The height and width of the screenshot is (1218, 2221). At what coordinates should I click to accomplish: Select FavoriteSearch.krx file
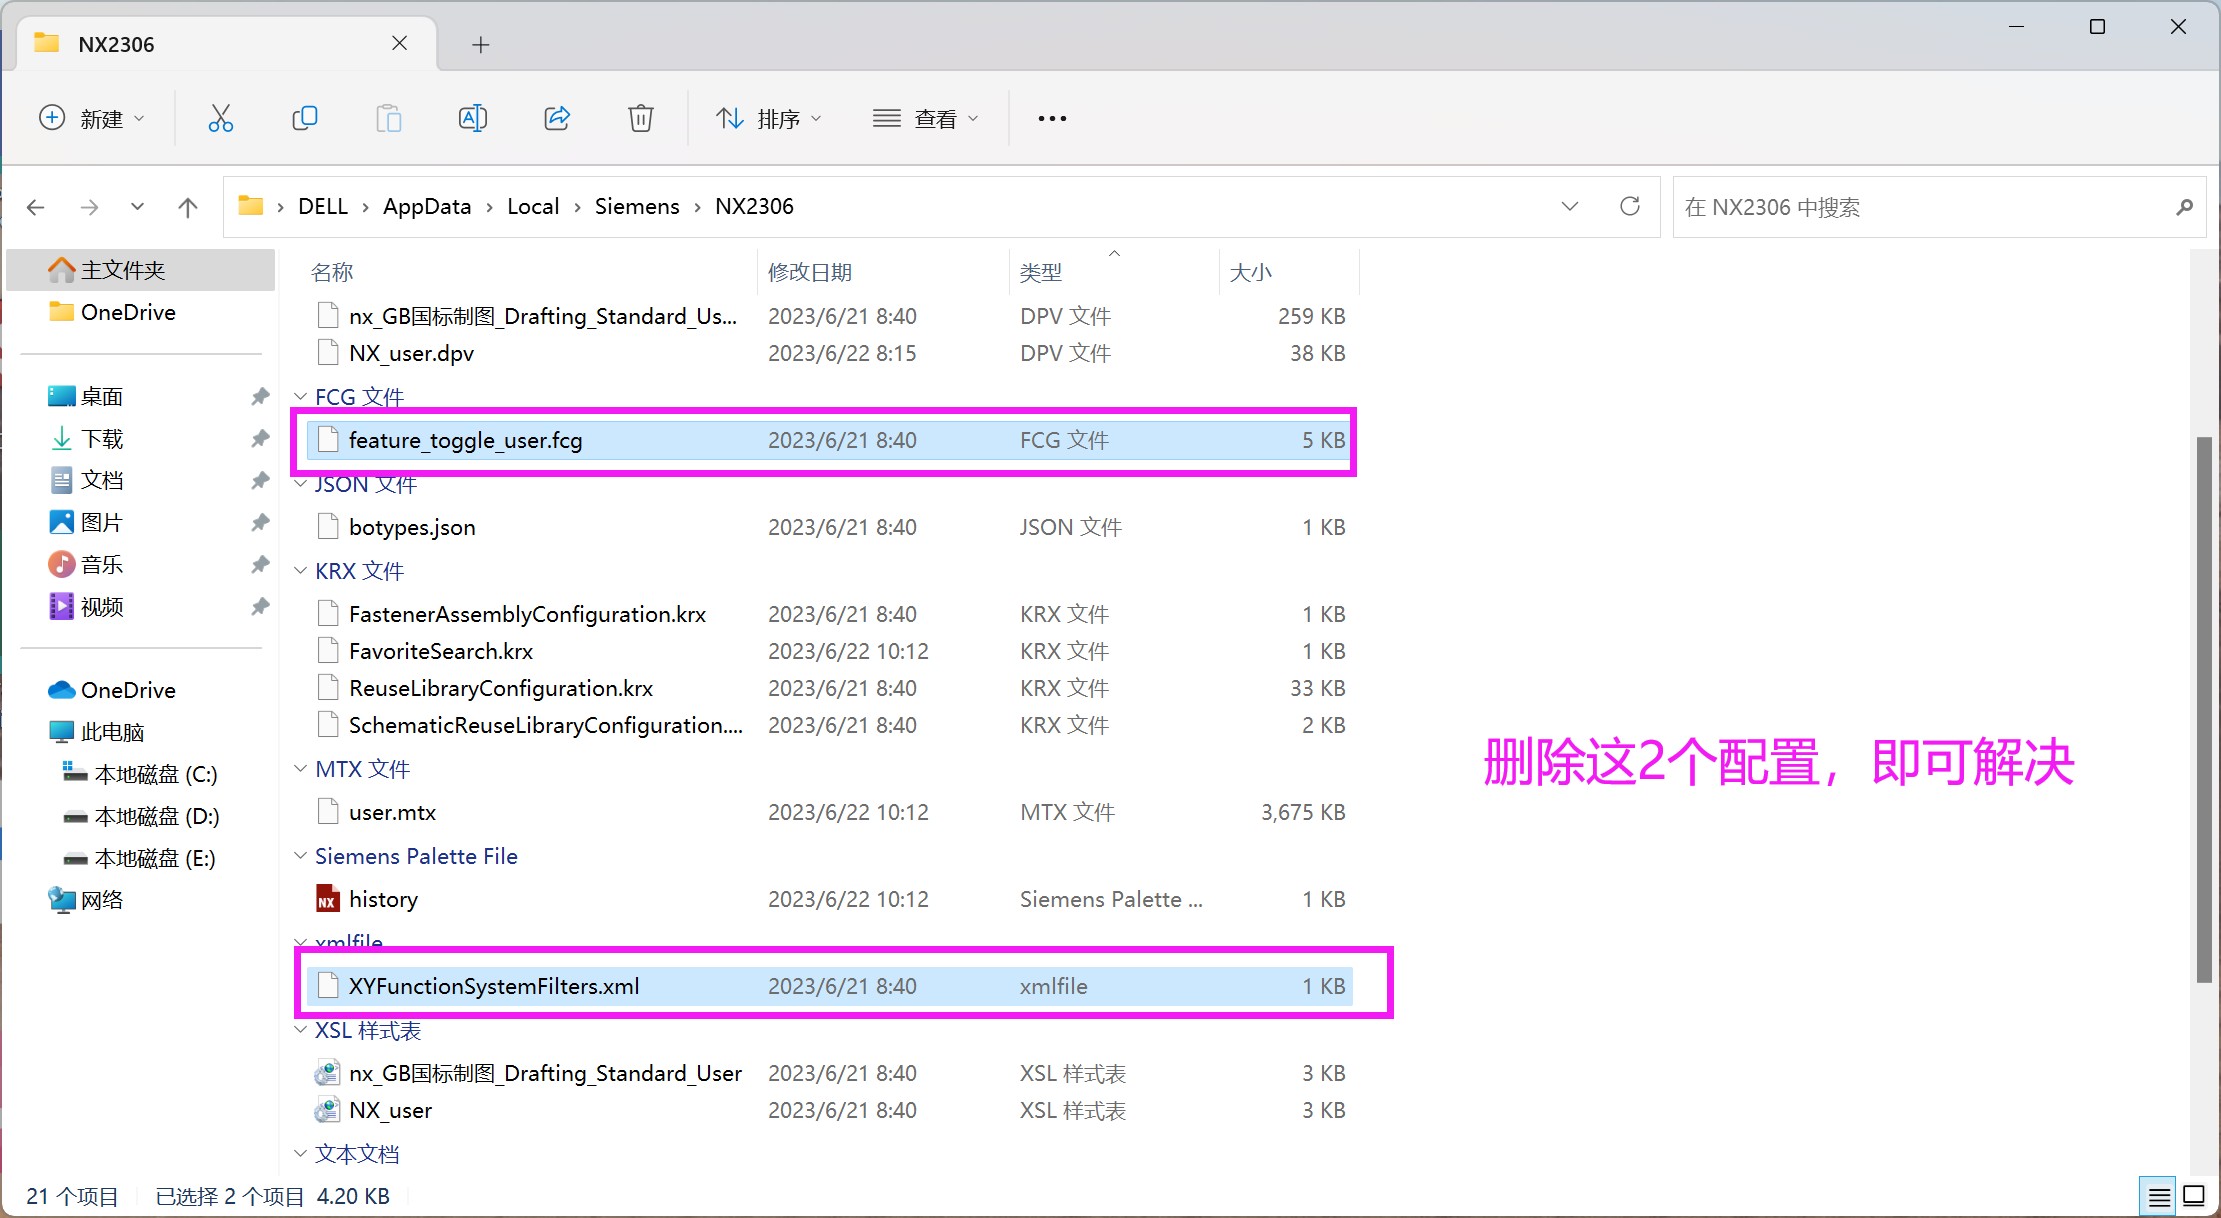coord(830,651)
